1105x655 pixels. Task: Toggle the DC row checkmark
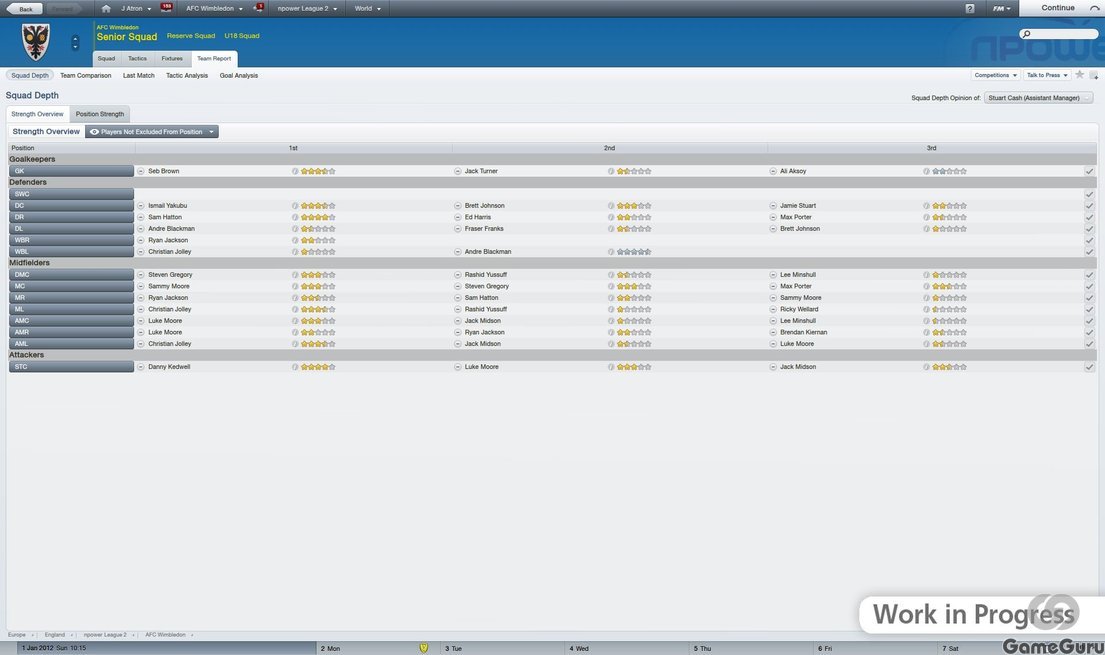pos(1089,206)
